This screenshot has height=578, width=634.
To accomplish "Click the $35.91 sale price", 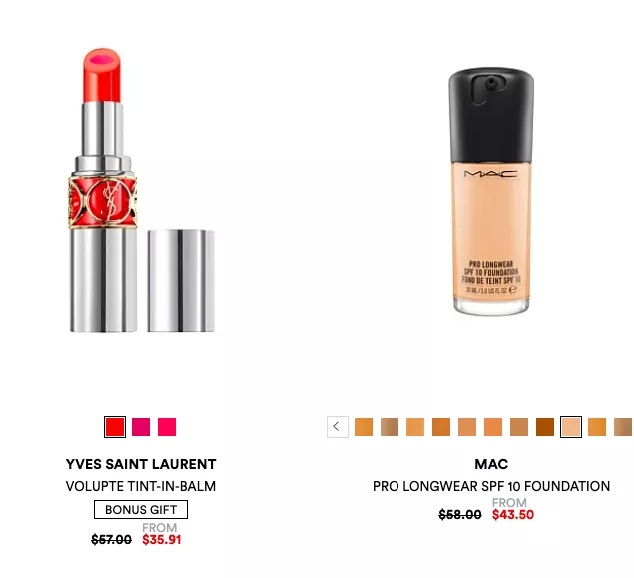I will point(162,540).
